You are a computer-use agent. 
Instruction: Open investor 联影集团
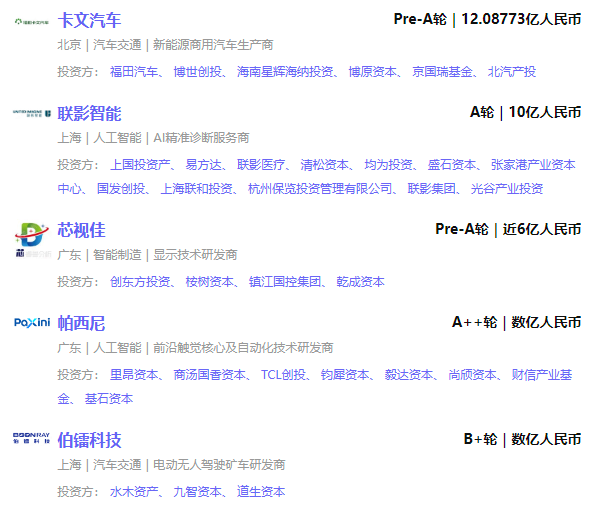click(432, 189)
